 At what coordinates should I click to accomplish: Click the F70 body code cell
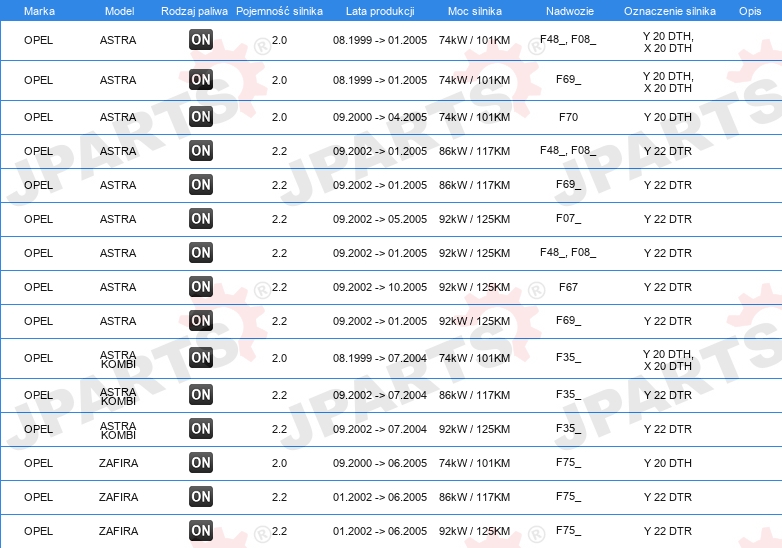(568, 117)
